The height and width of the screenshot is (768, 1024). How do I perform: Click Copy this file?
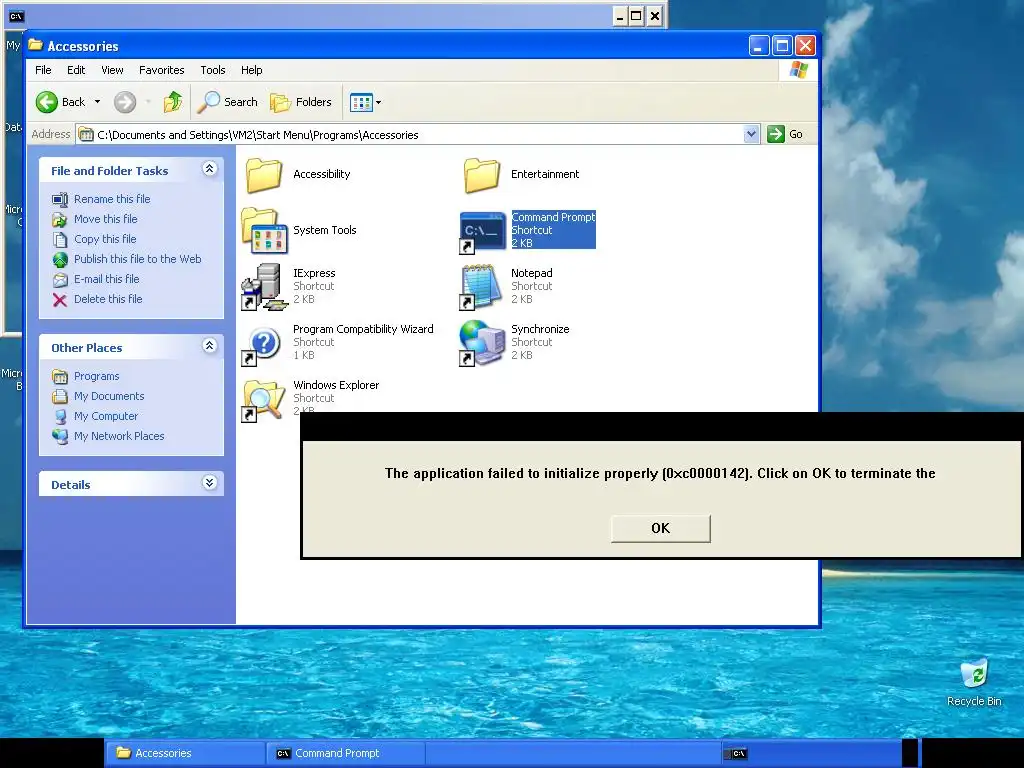tap(104, 239)
